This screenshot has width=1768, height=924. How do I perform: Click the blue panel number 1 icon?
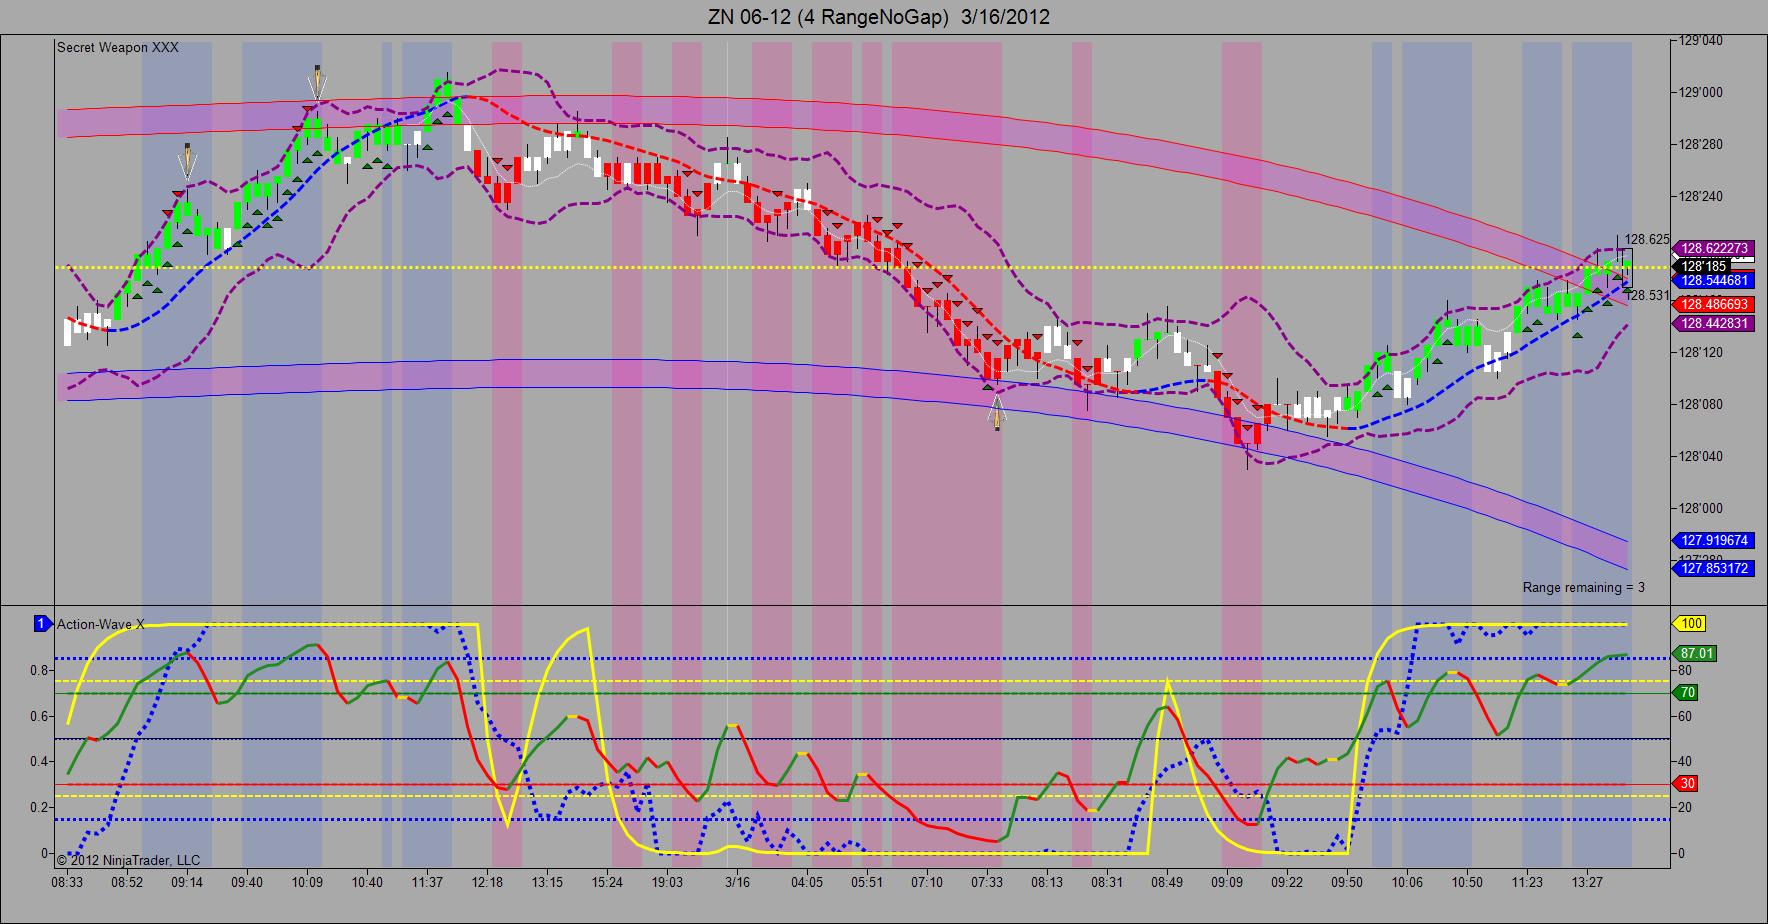coord(42,624)
